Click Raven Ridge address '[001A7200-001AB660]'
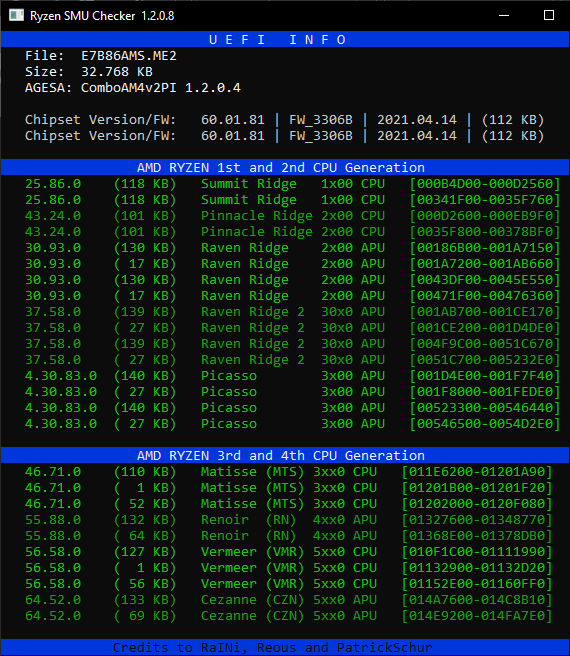 point(484,264)
